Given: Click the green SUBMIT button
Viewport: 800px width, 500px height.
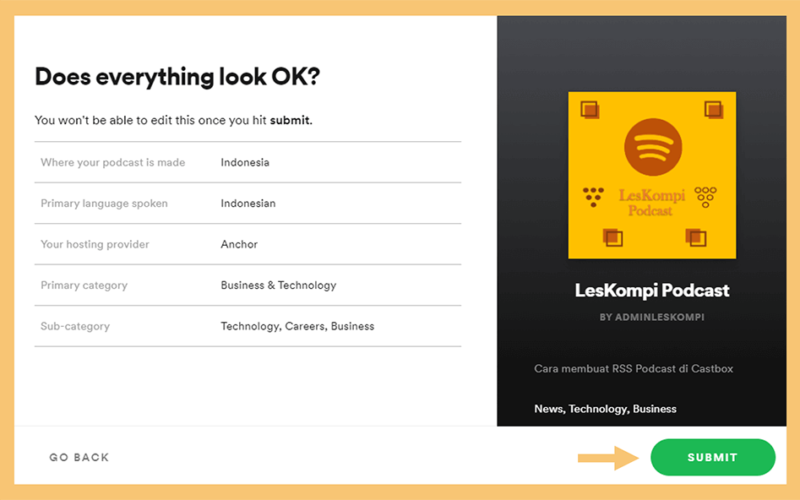Looking at the screenshot, I should (713, 457).
